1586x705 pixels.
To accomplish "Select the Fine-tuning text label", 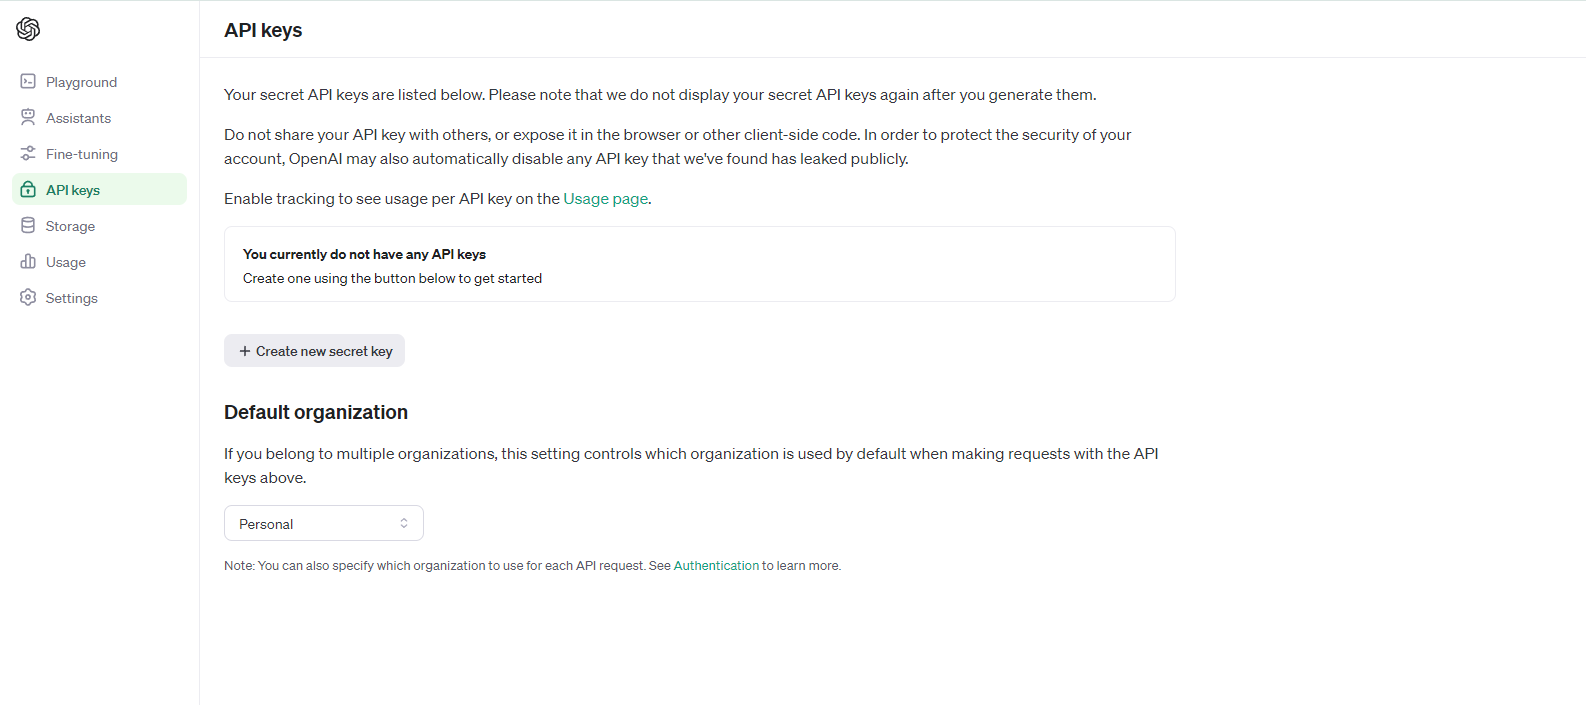I will click(x=82, y=154).
